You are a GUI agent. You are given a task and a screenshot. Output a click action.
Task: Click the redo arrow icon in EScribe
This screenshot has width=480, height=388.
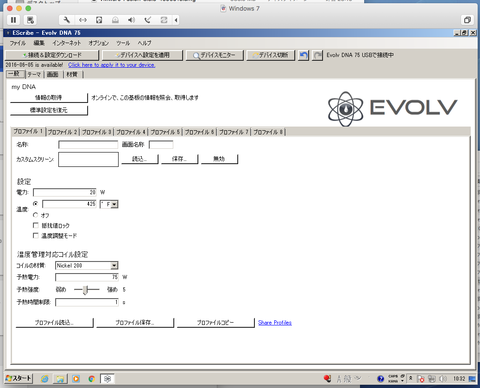[318, 55]
